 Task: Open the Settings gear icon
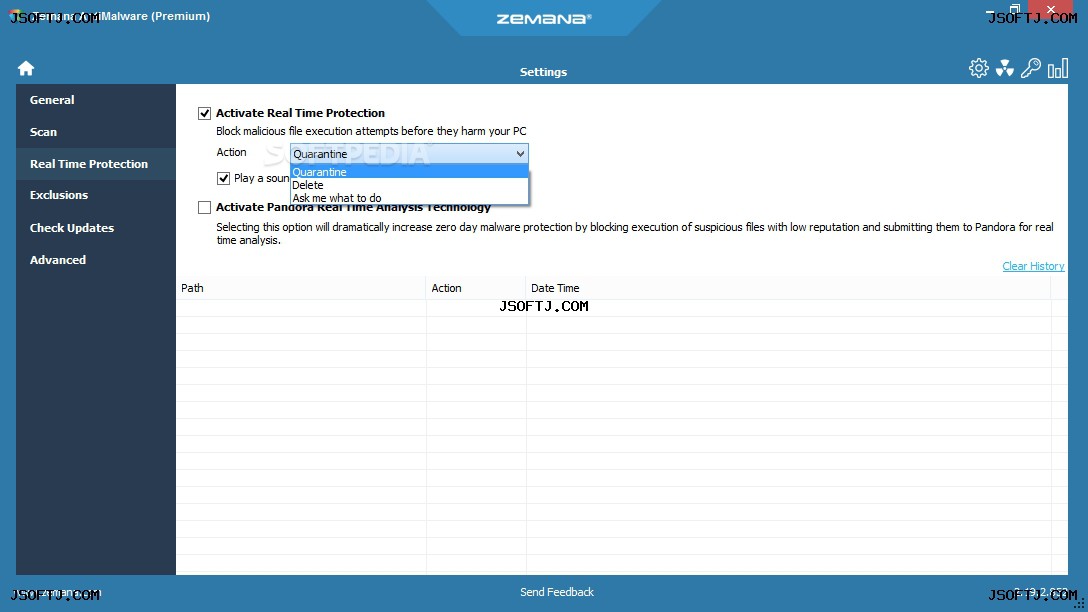tap(978, 68)
